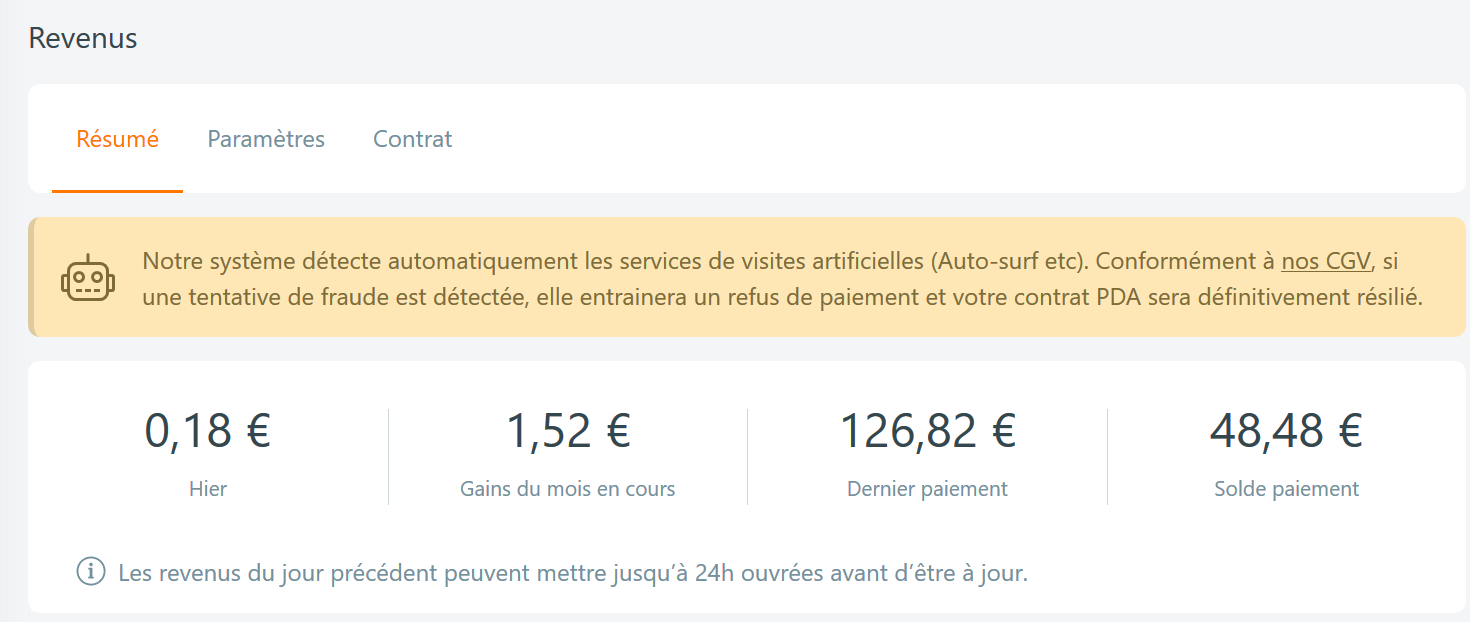Click the yellow warning banner's left border
This screenshot has height=622, width=1470.
[x=32, y=277]
